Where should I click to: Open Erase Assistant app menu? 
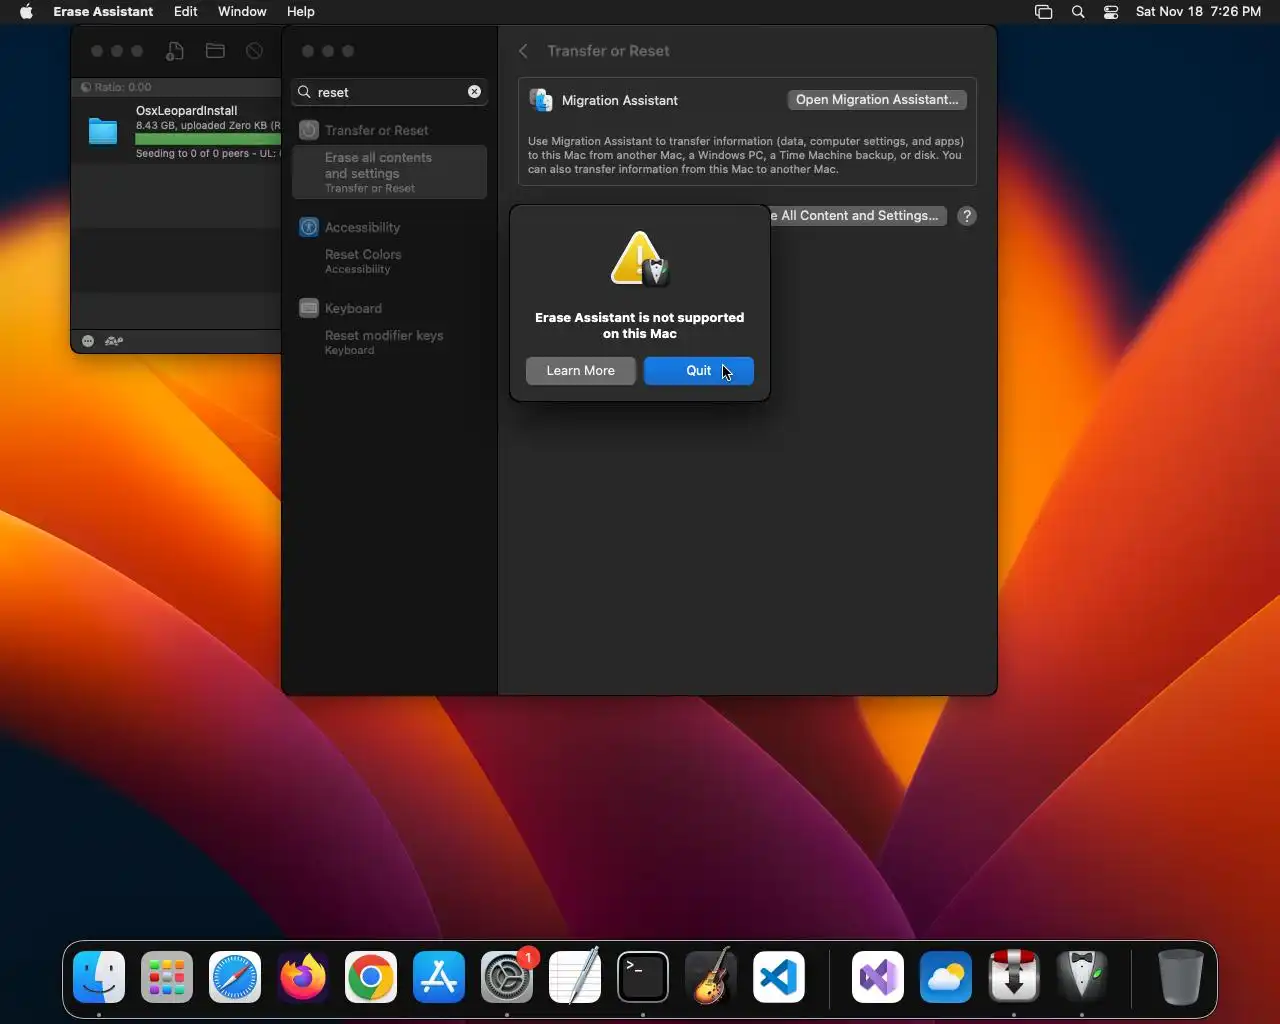click(103, 12)
